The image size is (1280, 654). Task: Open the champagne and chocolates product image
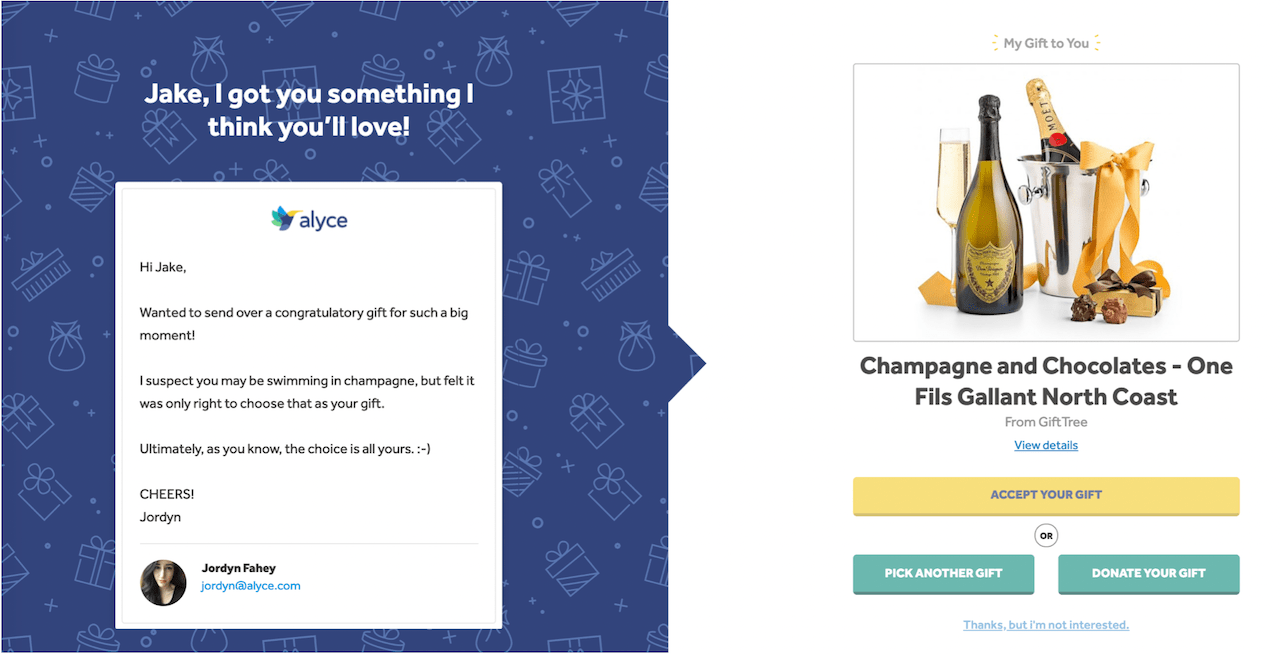coord(1046,203)
